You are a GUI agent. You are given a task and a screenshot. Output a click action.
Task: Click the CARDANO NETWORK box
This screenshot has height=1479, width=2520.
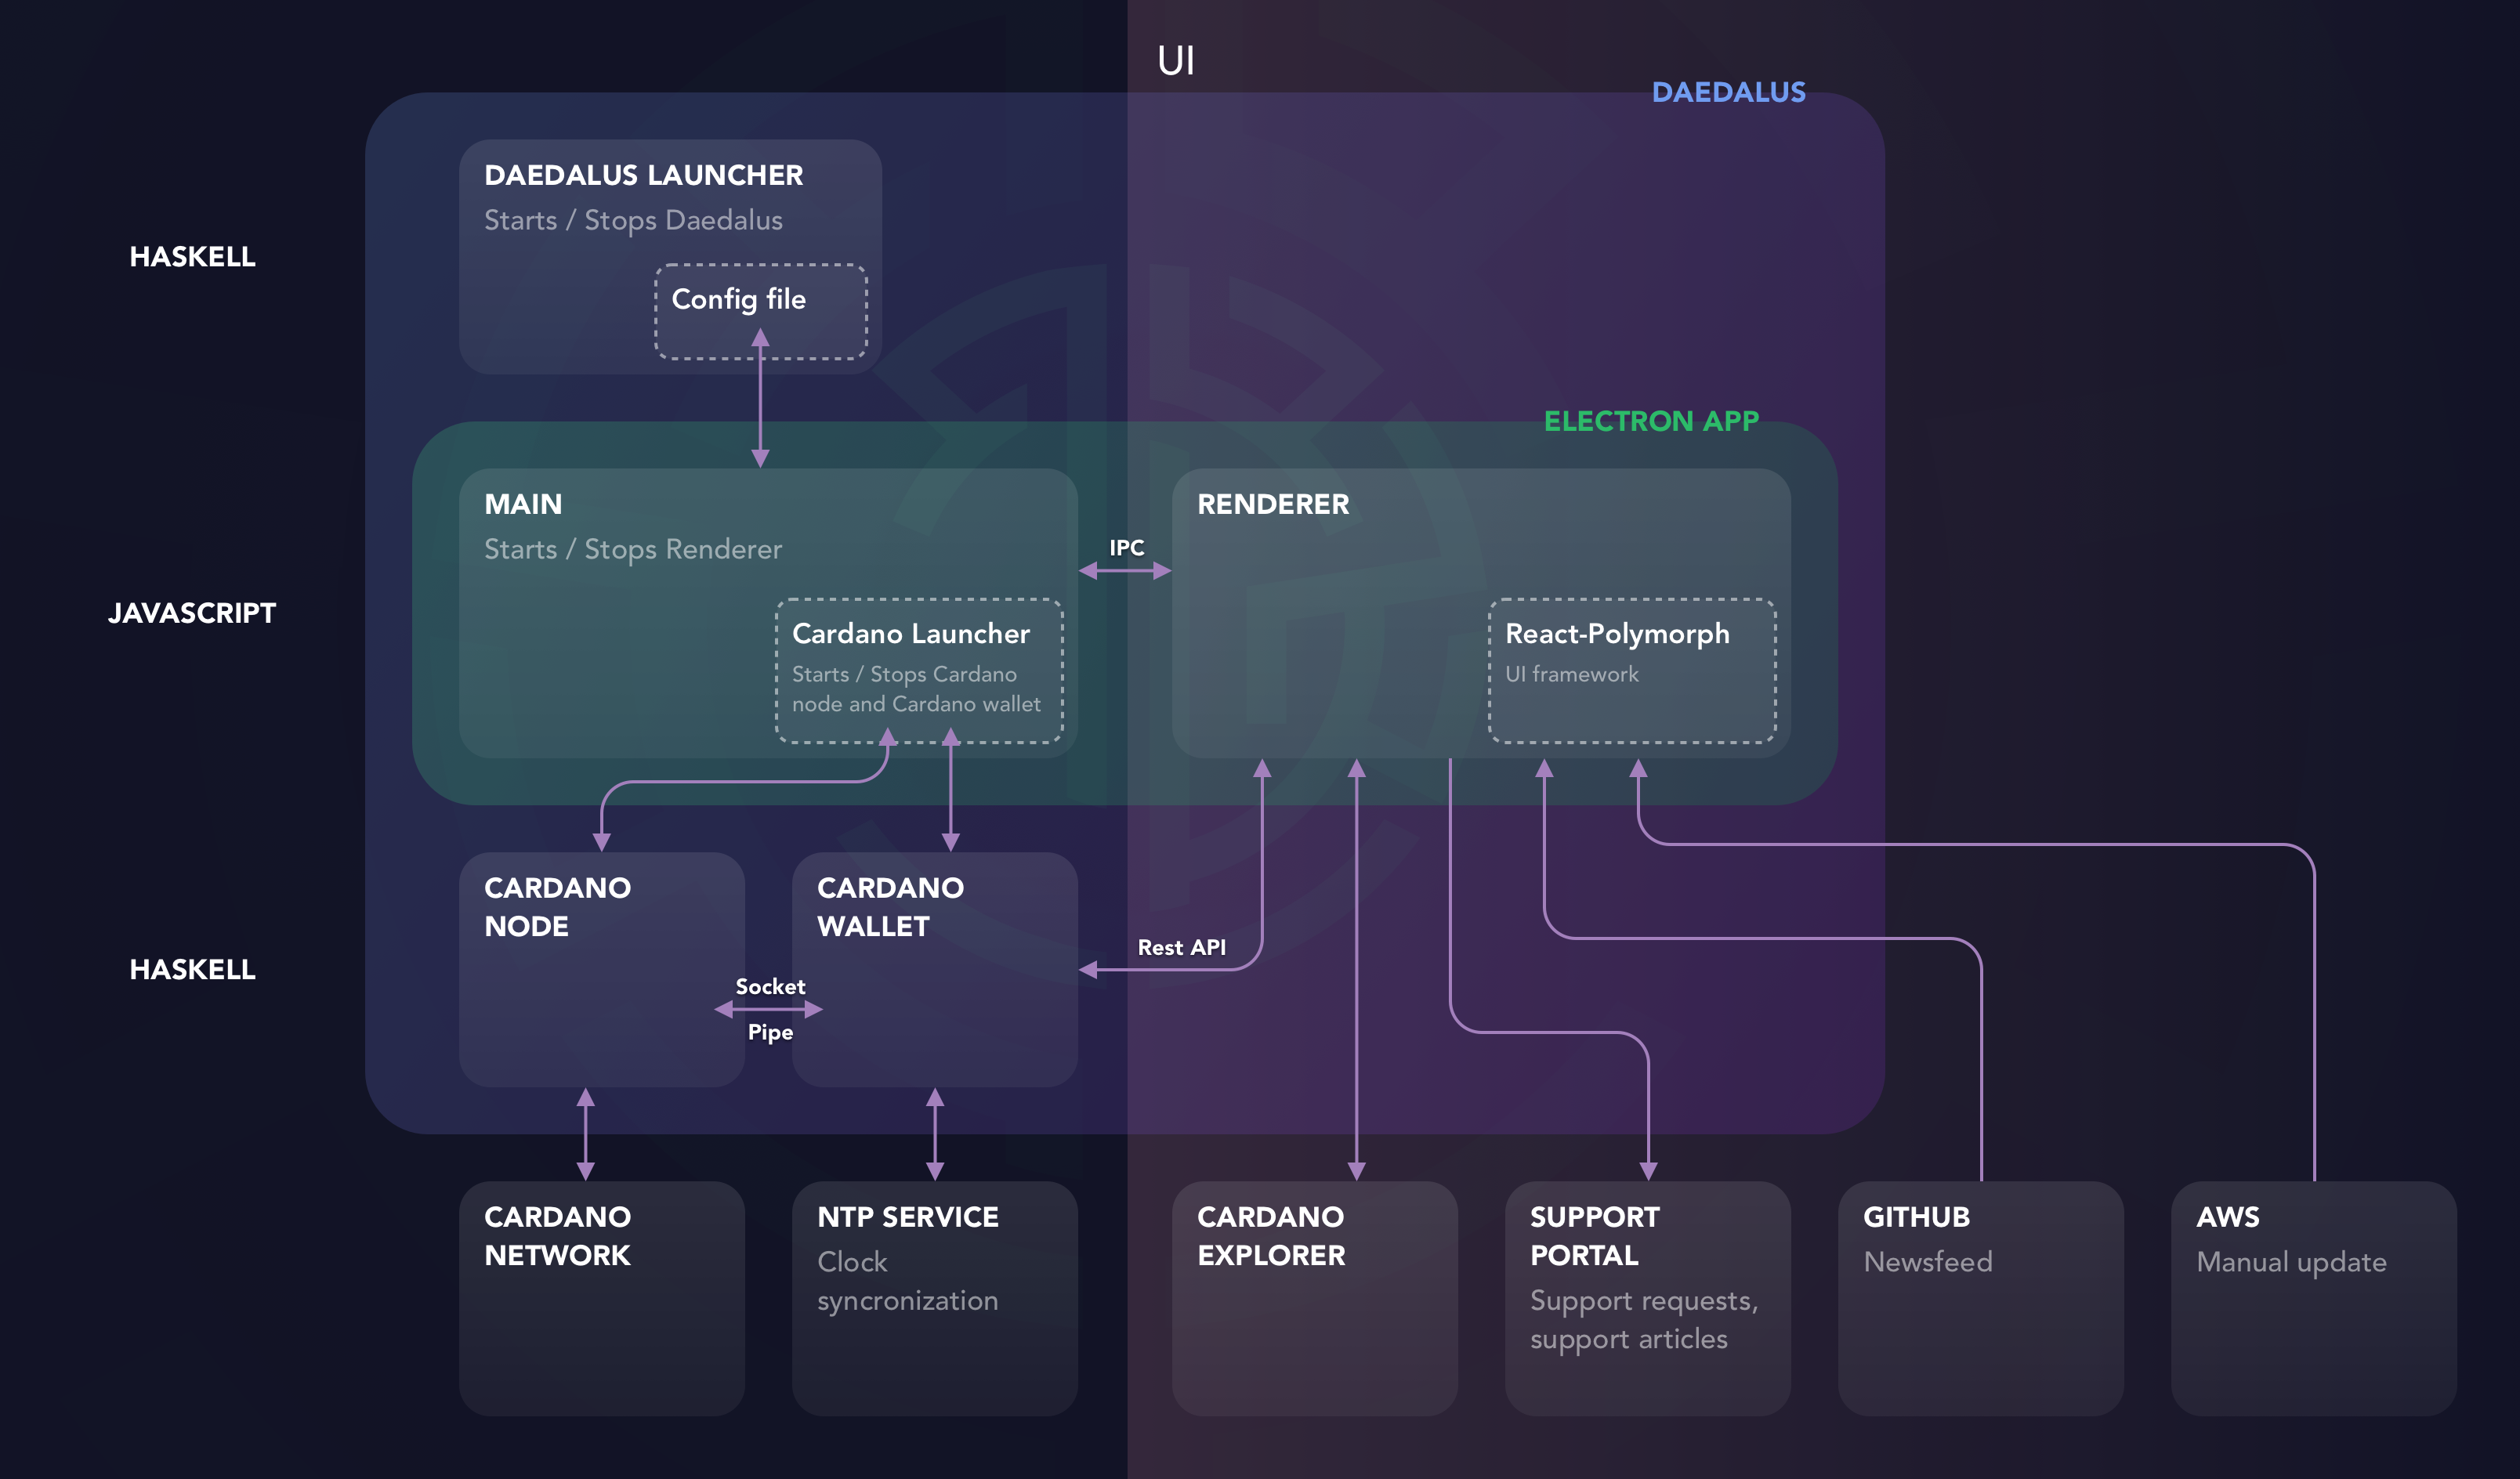(602, 1298)
